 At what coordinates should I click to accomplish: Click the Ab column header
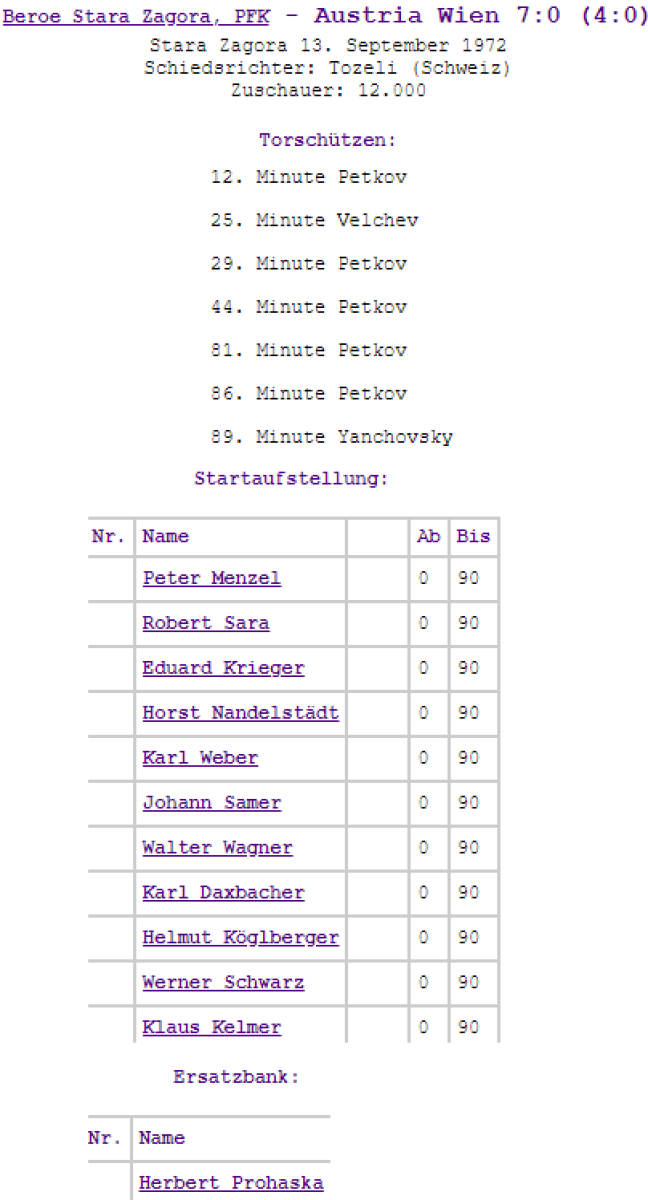click(428, 536)
